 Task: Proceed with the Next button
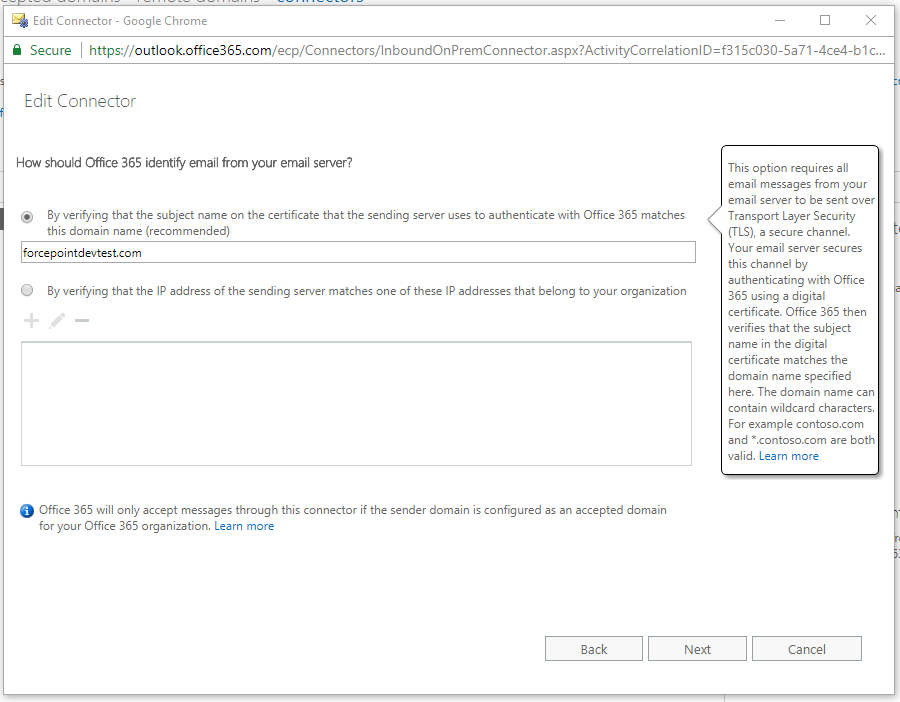(x=697, y=649)
